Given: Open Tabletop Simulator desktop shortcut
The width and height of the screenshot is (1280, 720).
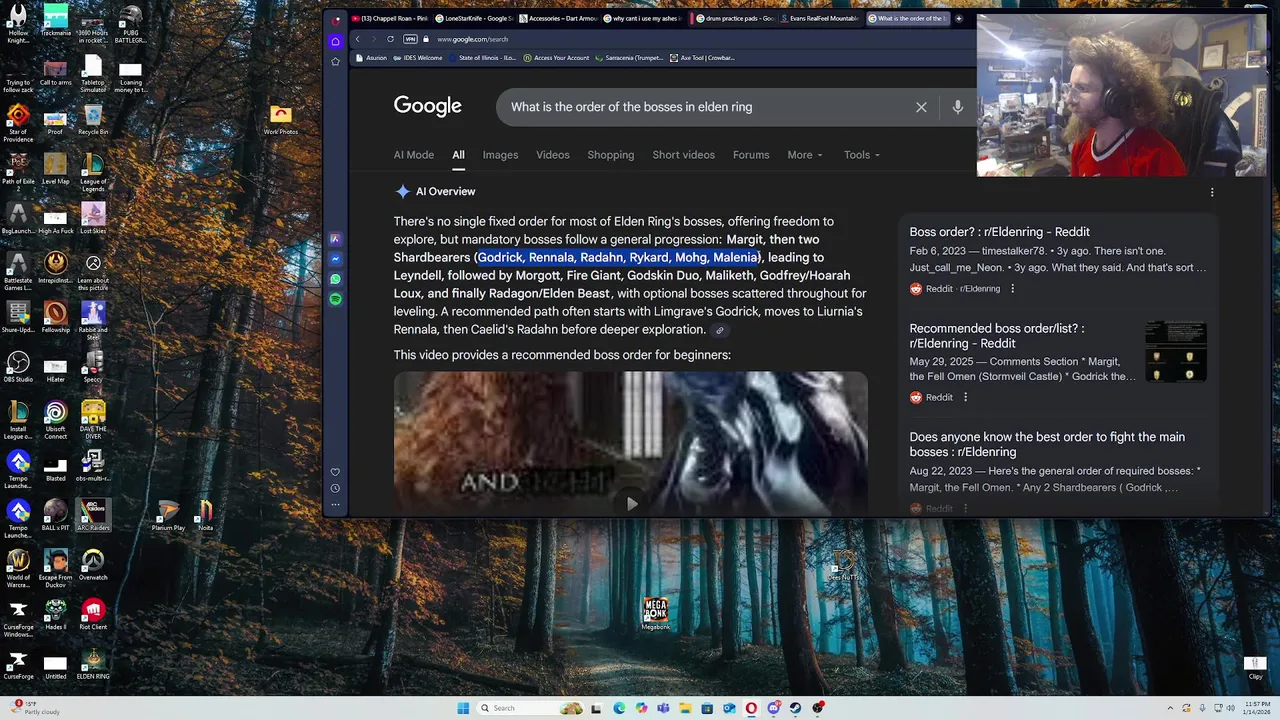Looking at the screenshot, I should 93,74.
